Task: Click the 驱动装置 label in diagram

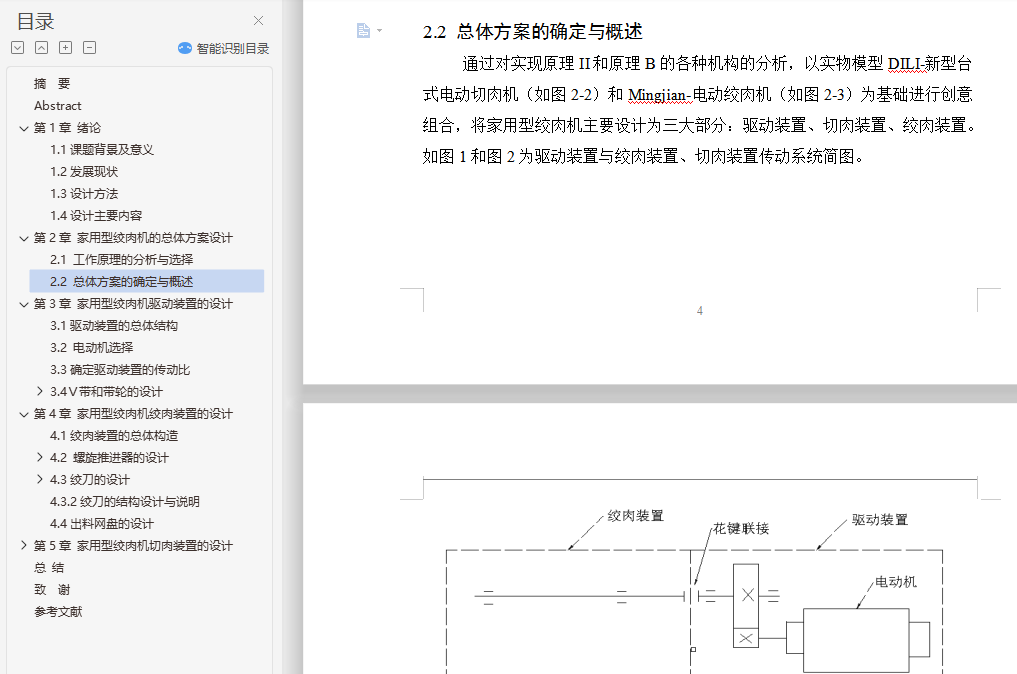Action: (x=880, y=520)
